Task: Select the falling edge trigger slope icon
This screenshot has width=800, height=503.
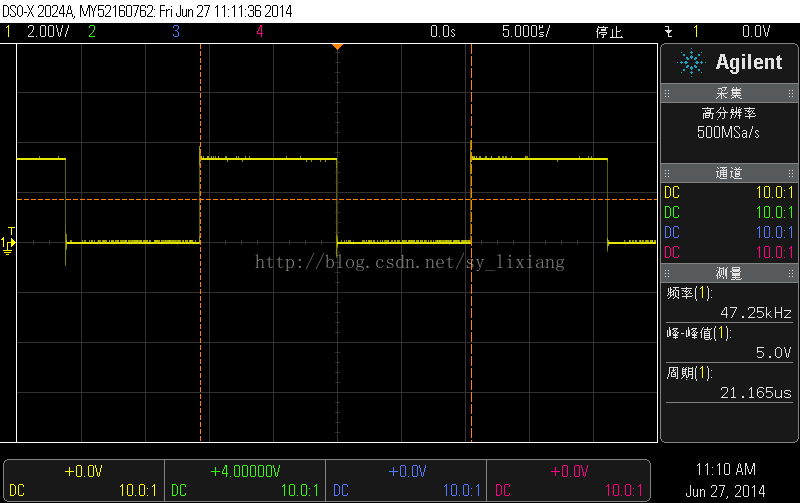Action: click(x=669, y=32)
